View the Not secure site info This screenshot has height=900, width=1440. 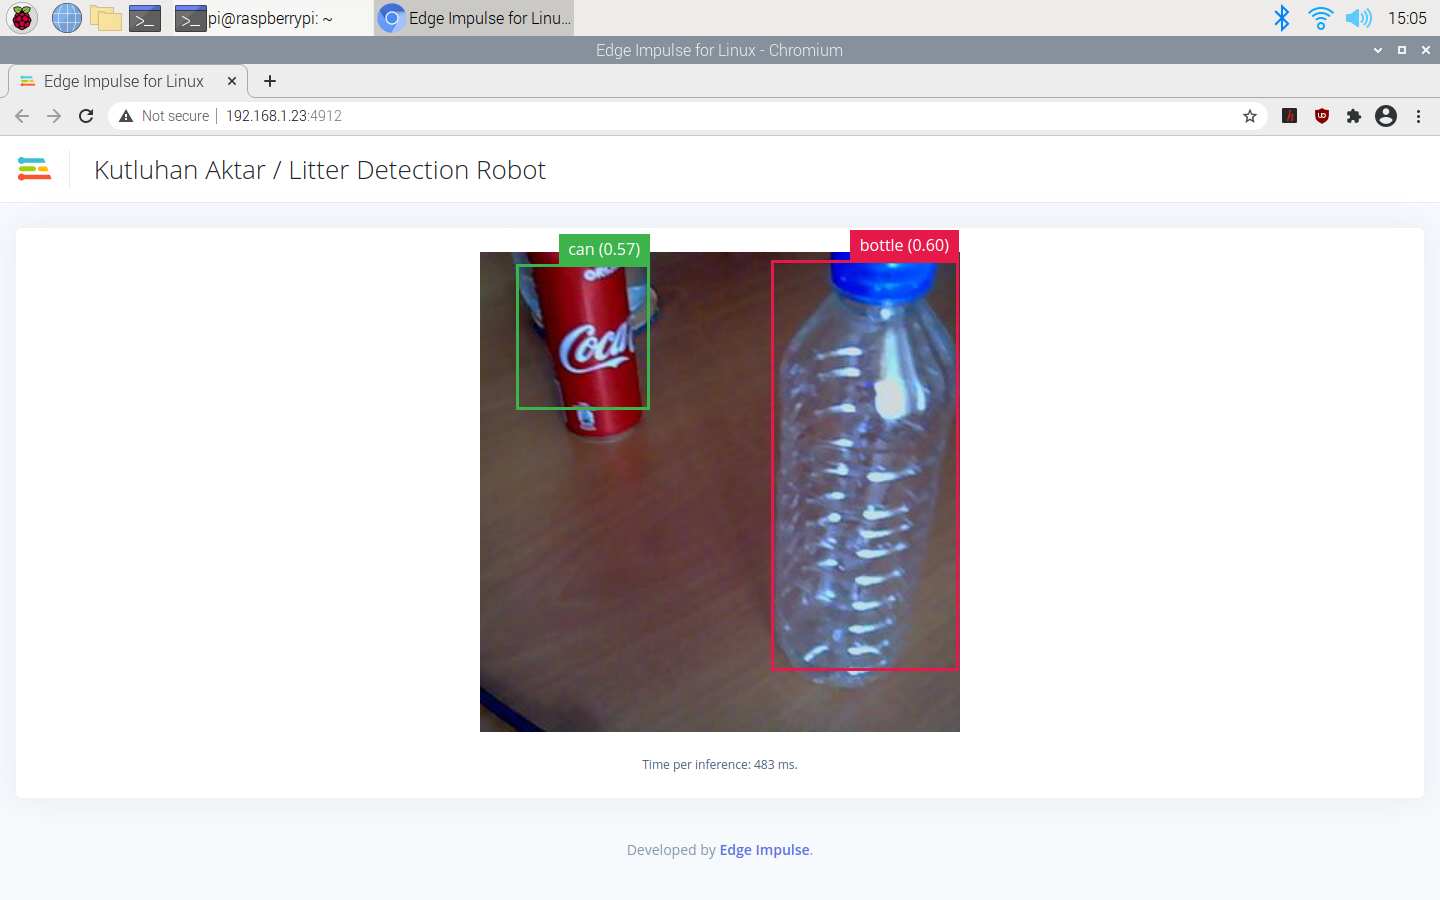164,116
